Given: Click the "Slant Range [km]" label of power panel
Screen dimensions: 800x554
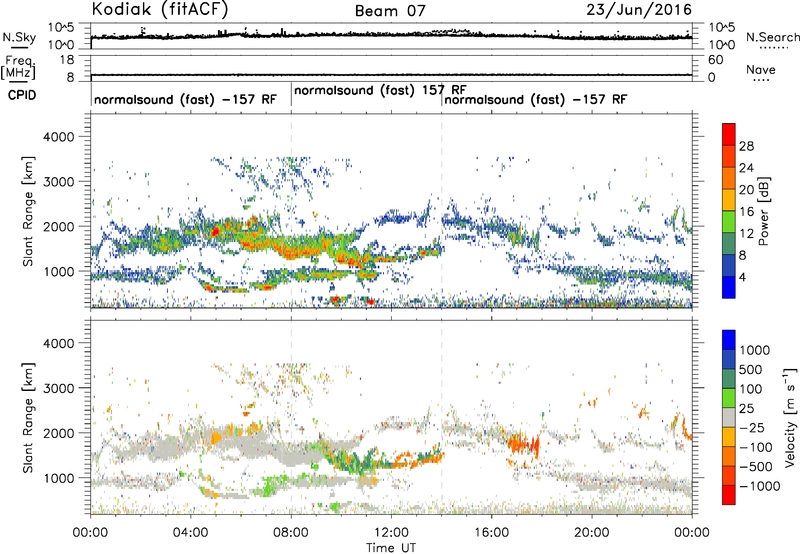Looking at the screenshot, I should [x=28, y=211].
